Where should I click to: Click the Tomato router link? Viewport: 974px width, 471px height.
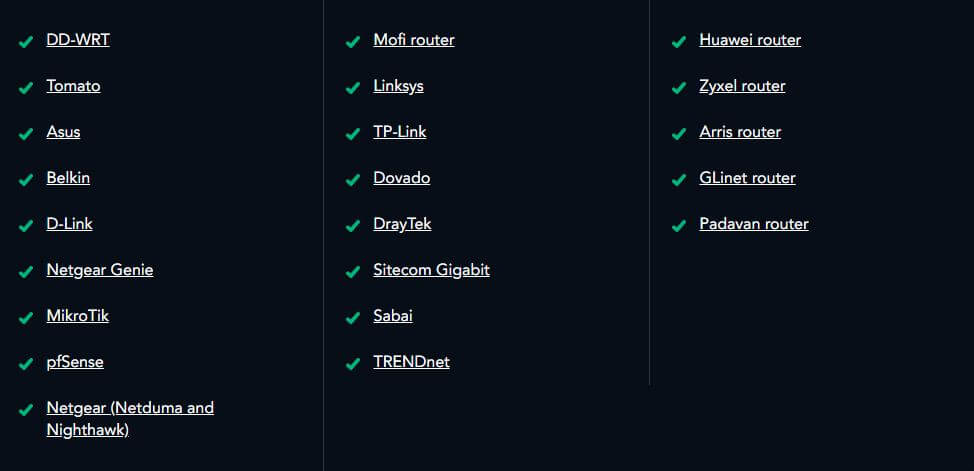73,86
